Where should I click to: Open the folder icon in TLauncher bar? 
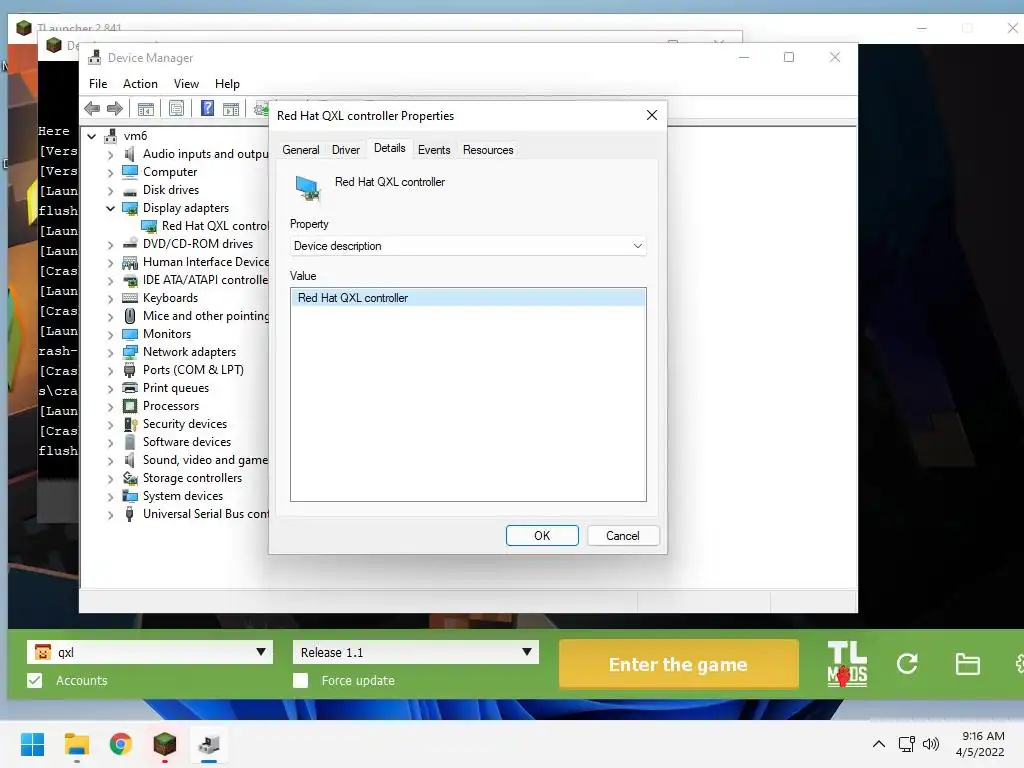(x=967, y=664)
